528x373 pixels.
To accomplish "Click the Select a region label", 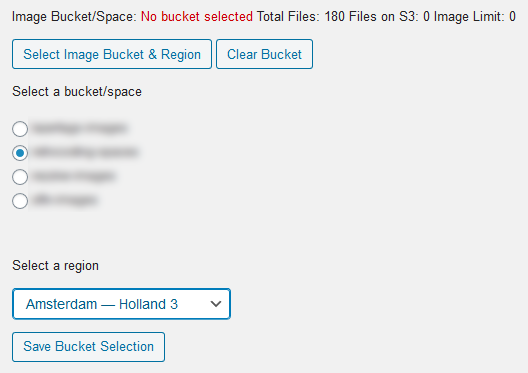I will pos(56,266).
